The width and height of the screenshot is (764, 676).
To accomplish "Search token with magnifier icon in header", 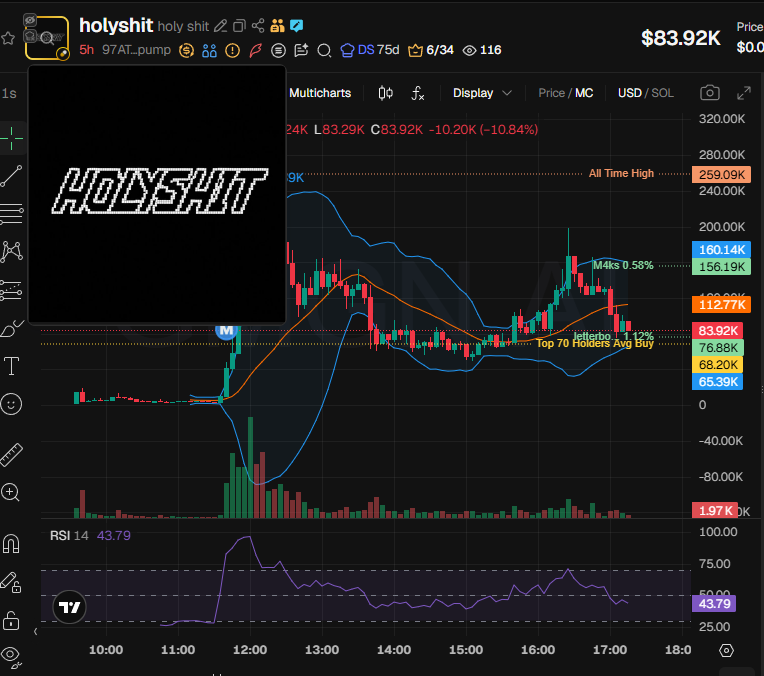I will click(324, 50).
